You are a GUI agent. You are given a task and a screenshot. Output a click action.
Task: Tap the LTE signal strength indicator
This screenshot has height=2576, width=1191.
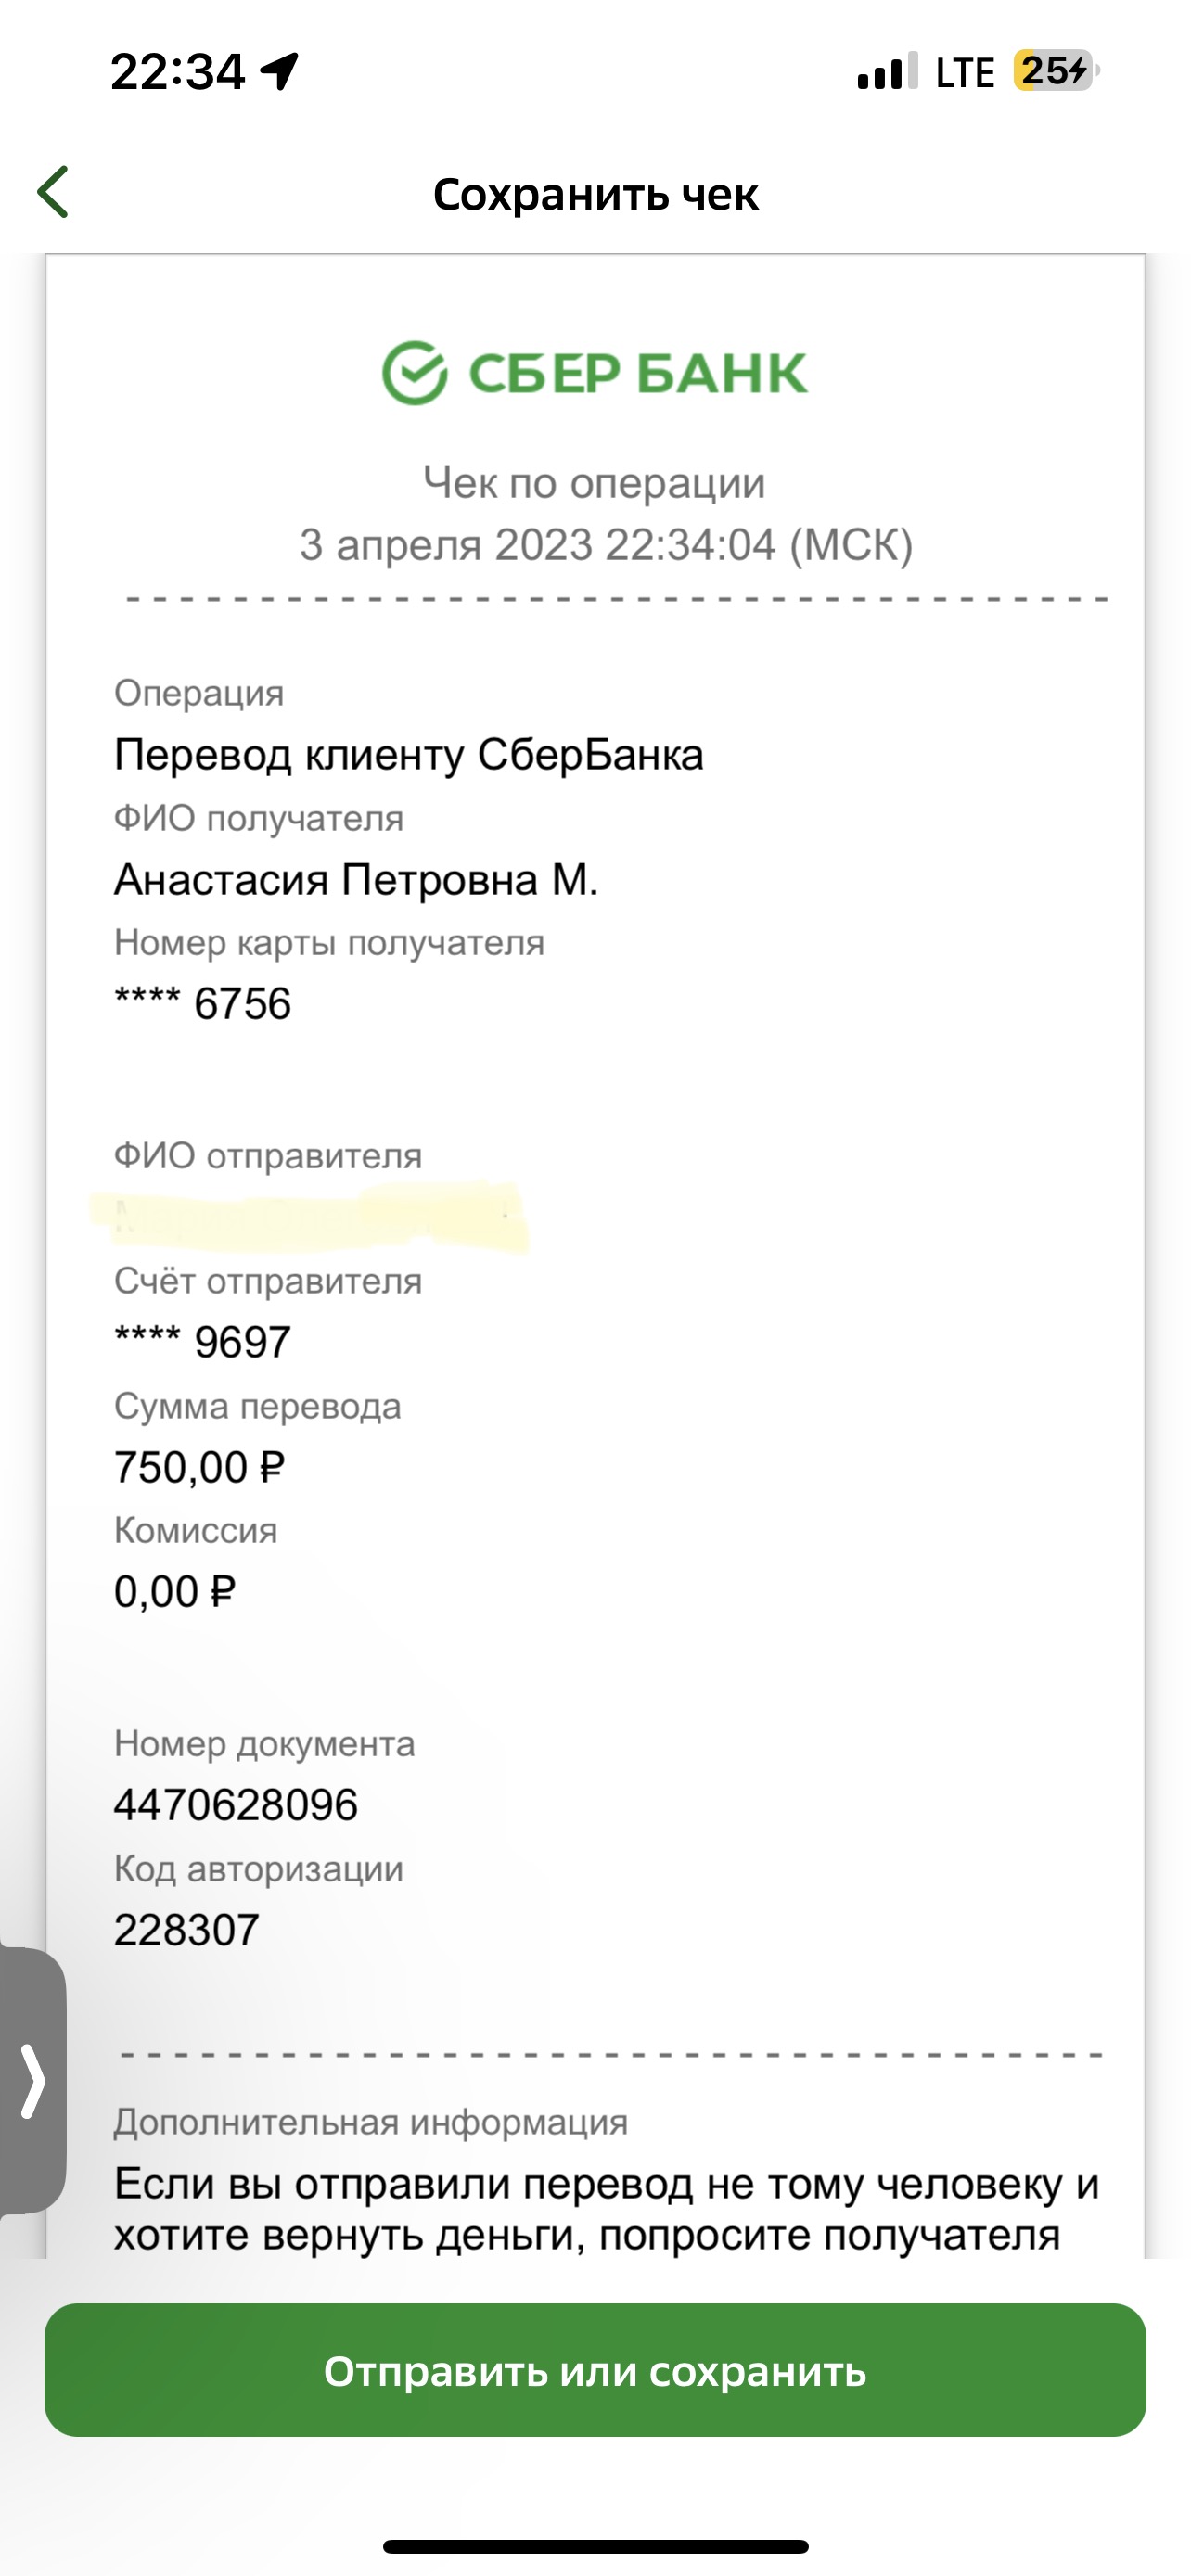887,71
